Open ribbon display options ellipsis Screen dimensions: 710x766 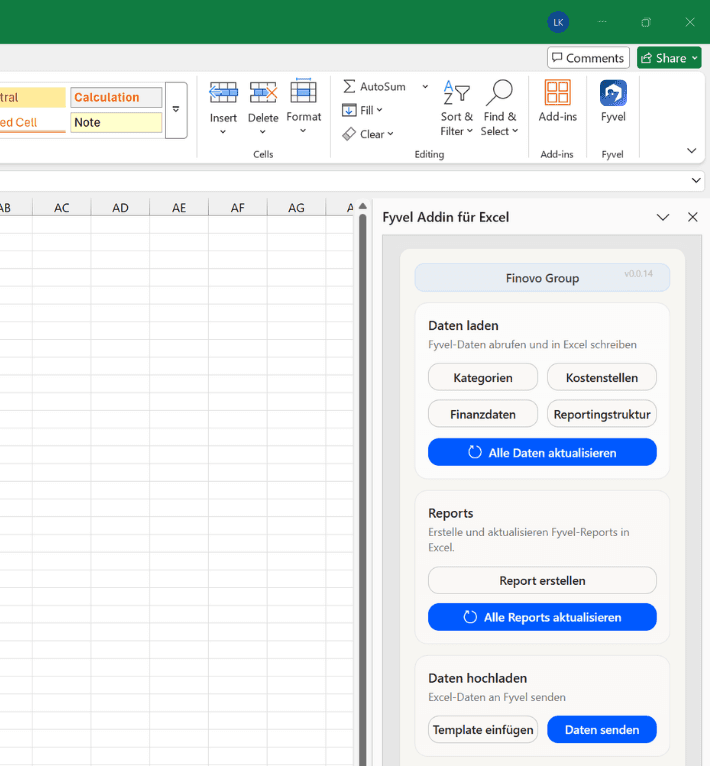coord(602,22)
